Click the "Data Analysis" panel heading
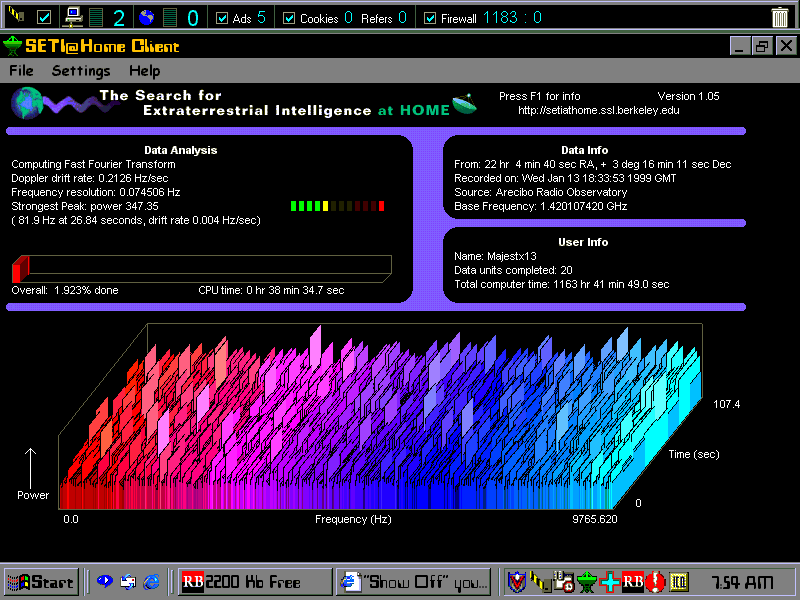The width and height of the screenshot is (800, 600). (x=181, y=150)
